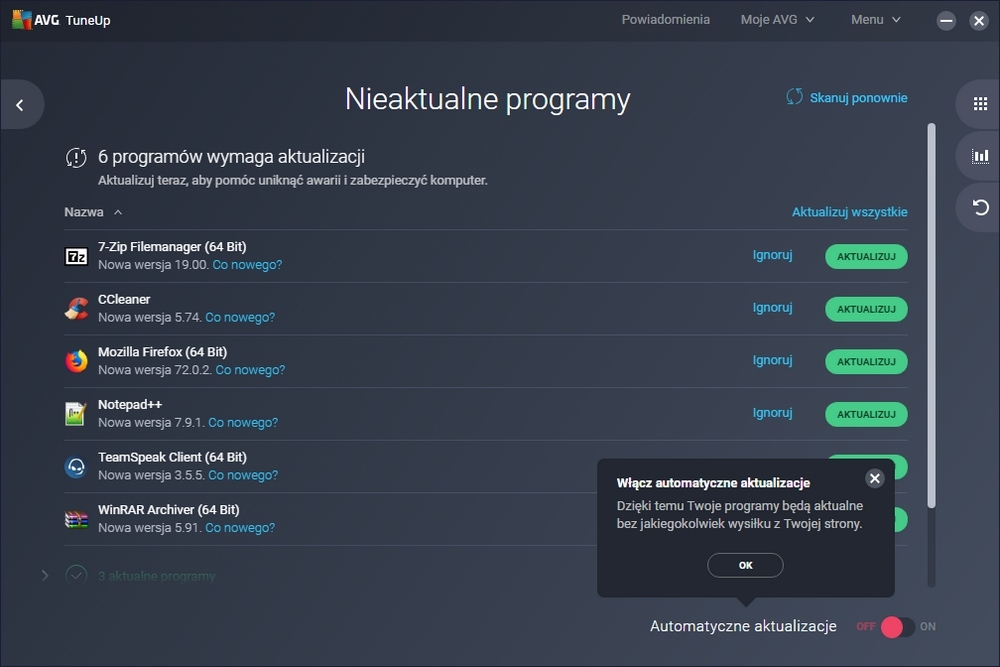Click the Mozilla Firefox icon
Image resolution: width=1000 pixels, height=667 pixels.
point(76,361)
